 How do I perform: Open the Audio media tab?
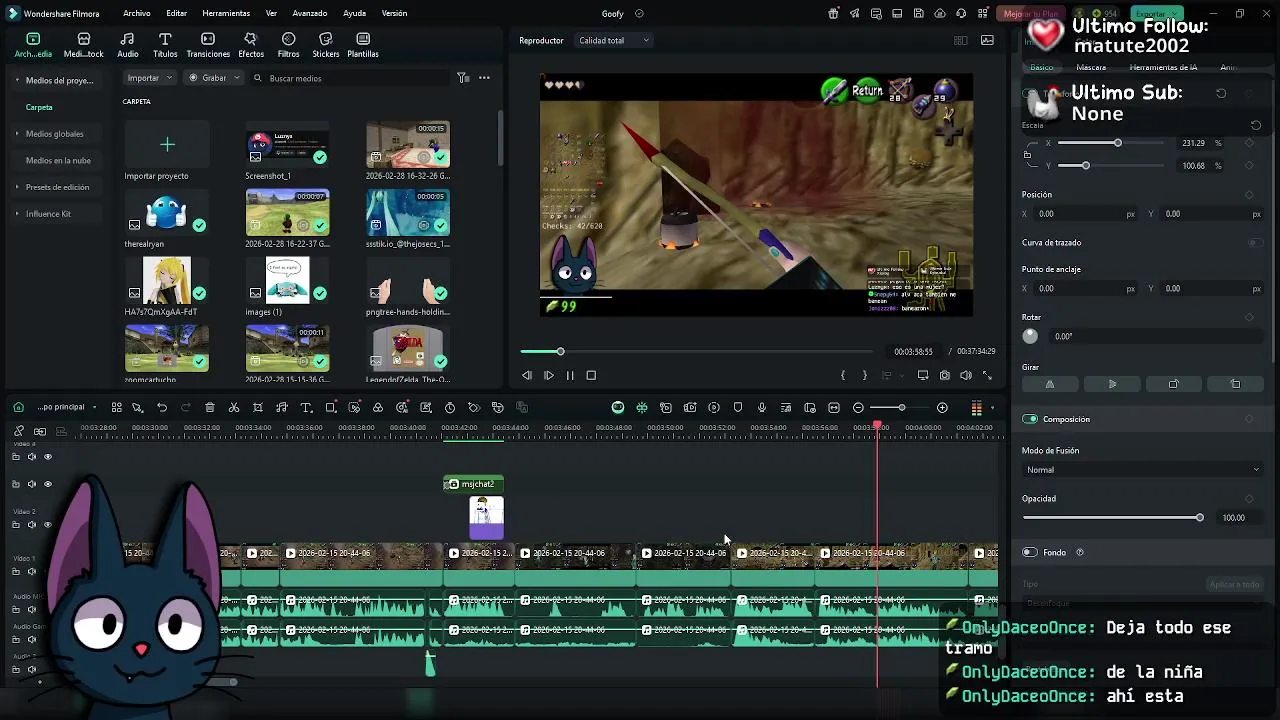click(x=128, y=45)
